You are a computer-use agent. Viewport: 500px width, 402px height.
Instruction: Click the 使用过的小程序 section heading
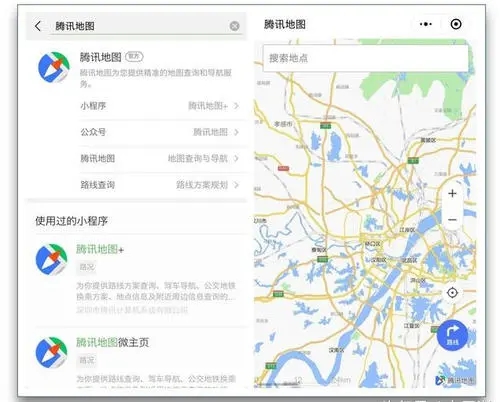pyautogui.click(x=71, y=221)
